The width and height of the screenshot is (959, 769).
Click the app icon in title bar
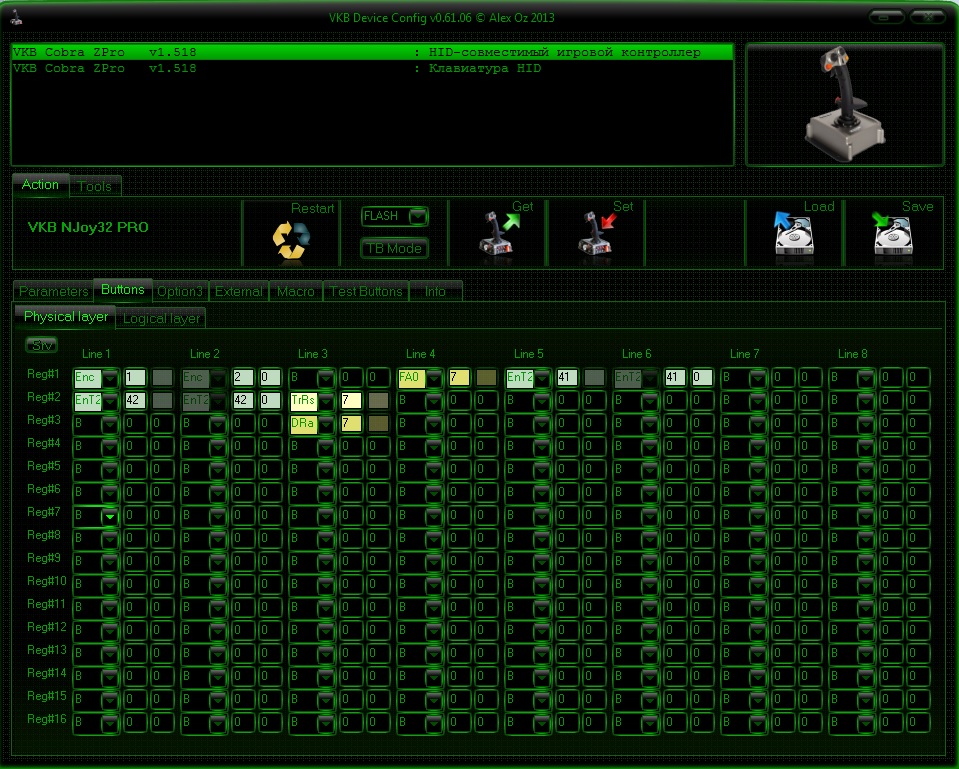[17, 17]
